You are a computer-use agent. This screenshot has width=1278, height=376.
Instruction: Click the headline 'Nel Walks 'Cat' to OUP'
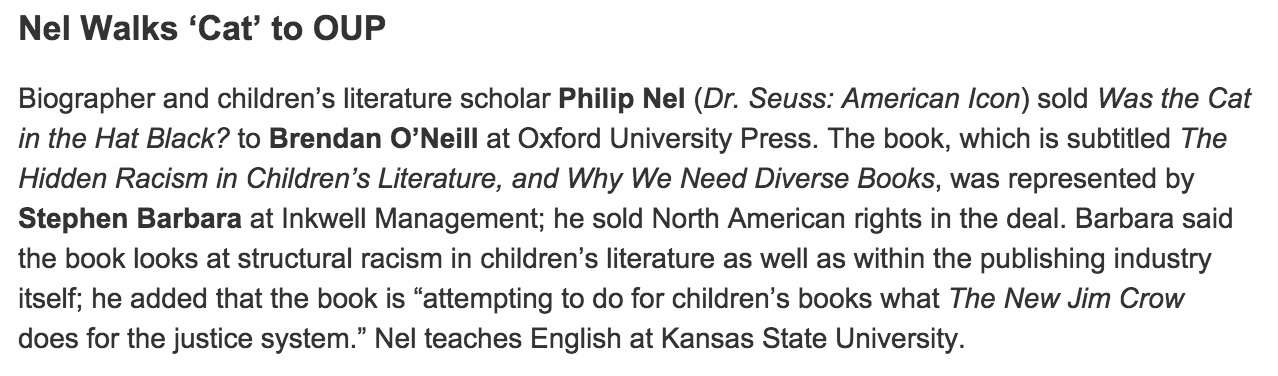point(202,29)
